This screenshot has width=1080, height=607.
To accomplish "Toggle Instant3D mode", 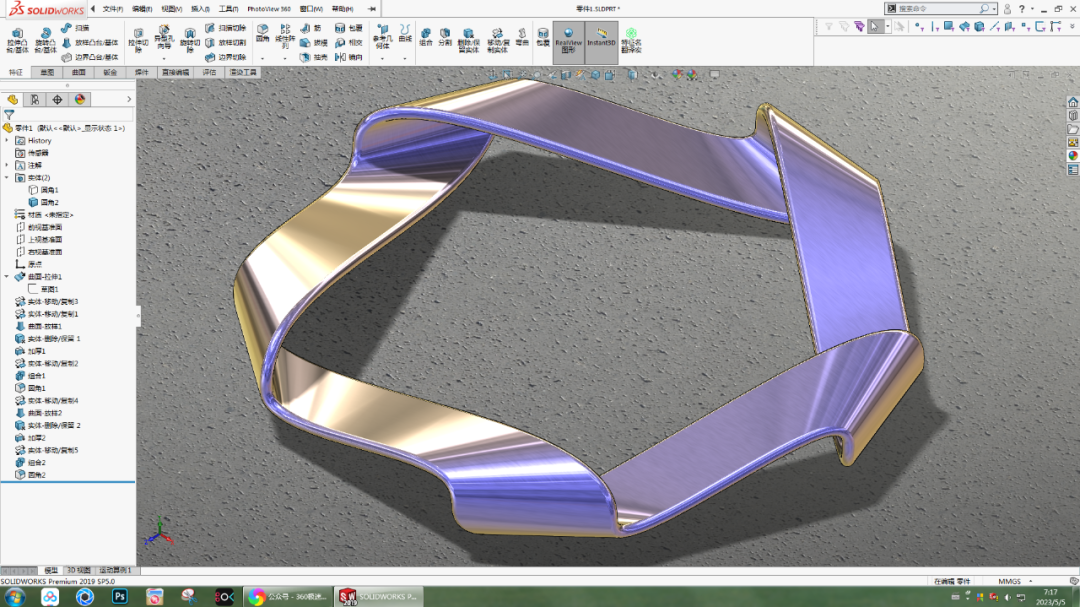I will click(601, 40).
